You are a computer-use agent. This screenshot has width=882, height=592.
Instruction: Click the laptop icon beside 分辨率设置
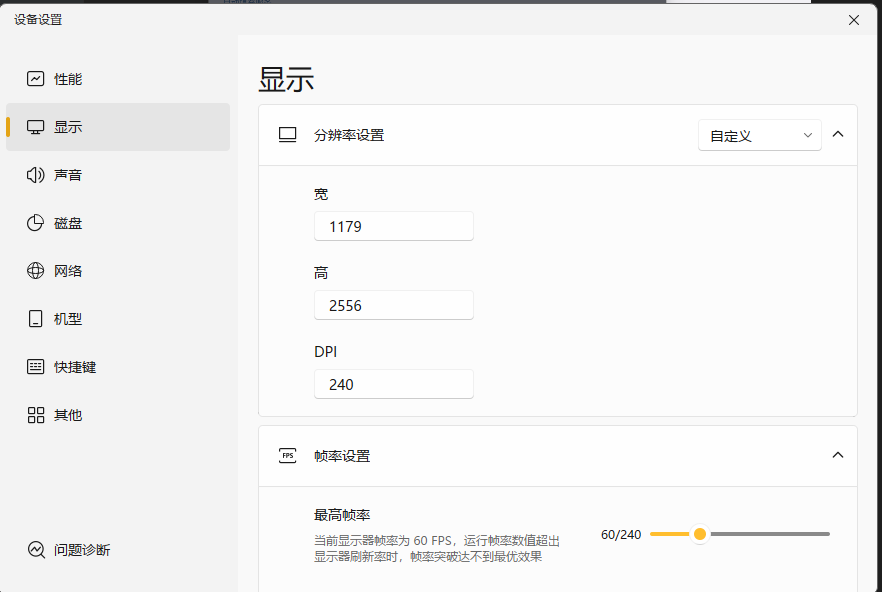pos(288,135)
